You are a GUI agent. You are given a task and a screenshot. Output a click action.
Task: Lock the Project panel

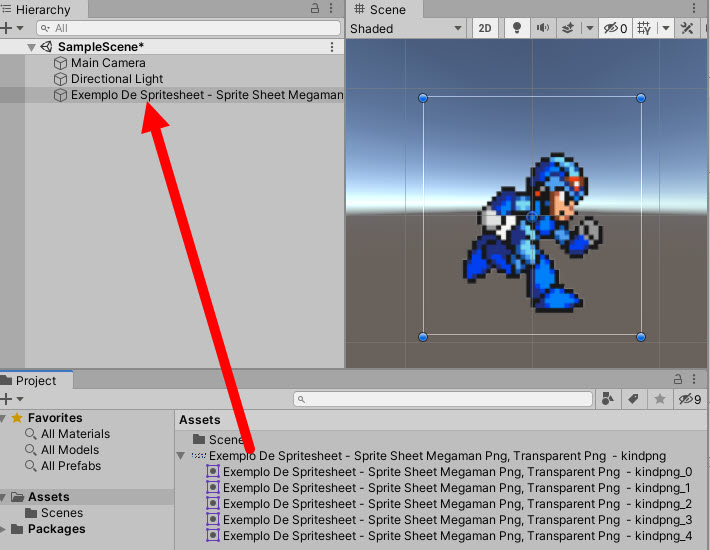pos(677,379)
